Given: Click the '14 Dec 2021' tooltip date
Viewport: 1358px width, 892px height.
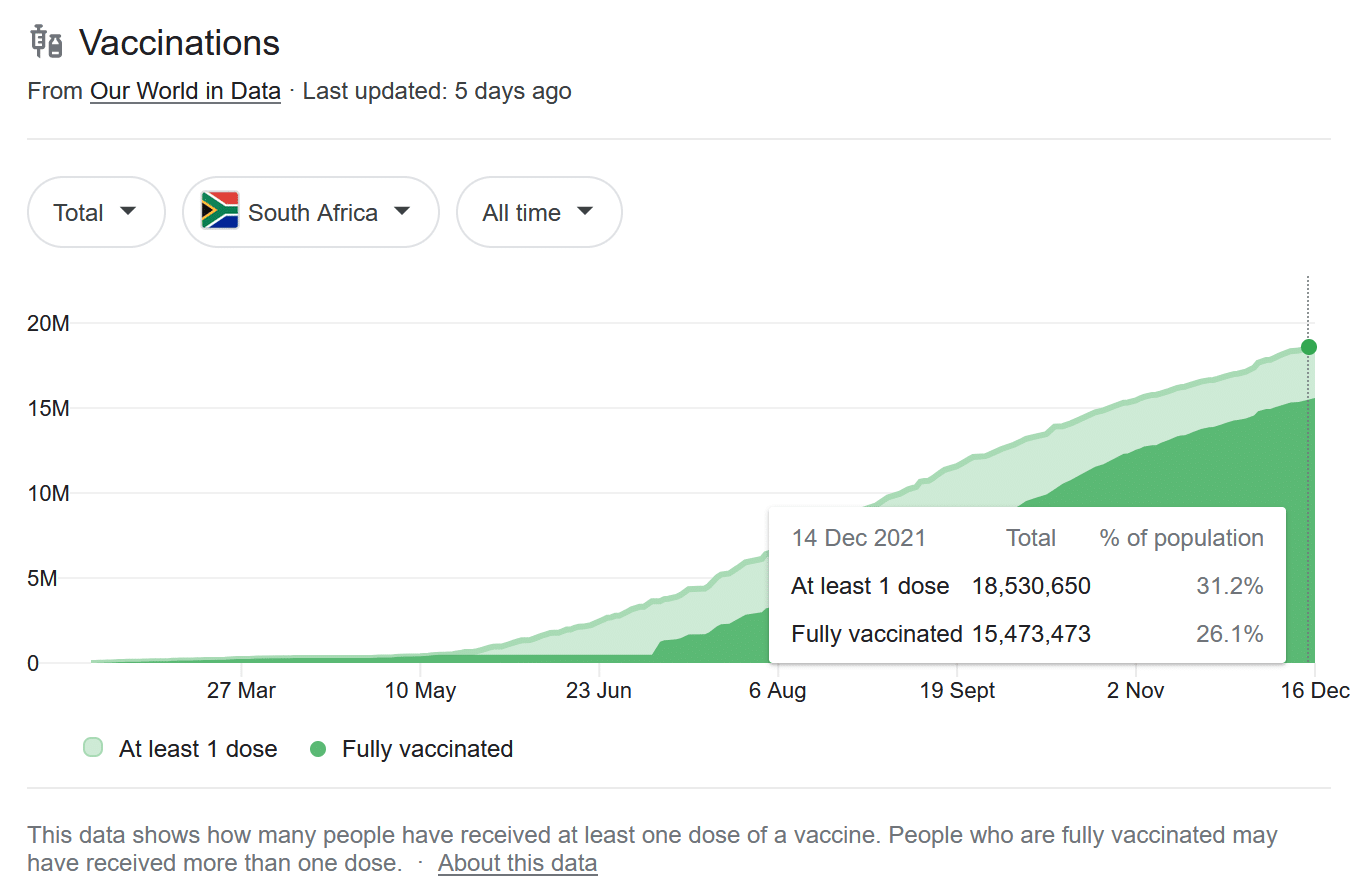Looking at the screenshot, I should 858,538.
